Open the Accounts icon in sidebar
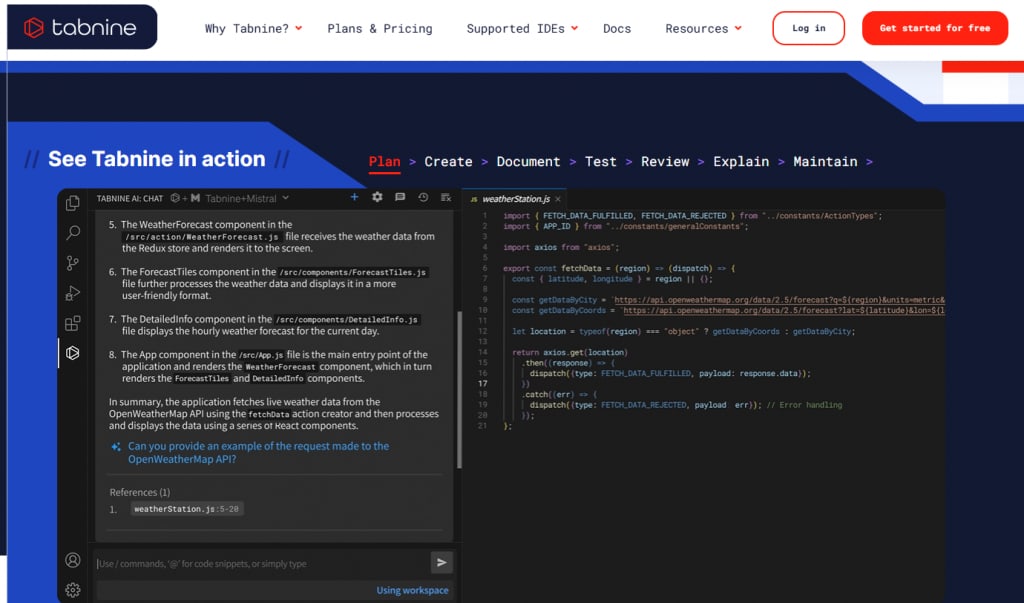 (x=73, y=560)
